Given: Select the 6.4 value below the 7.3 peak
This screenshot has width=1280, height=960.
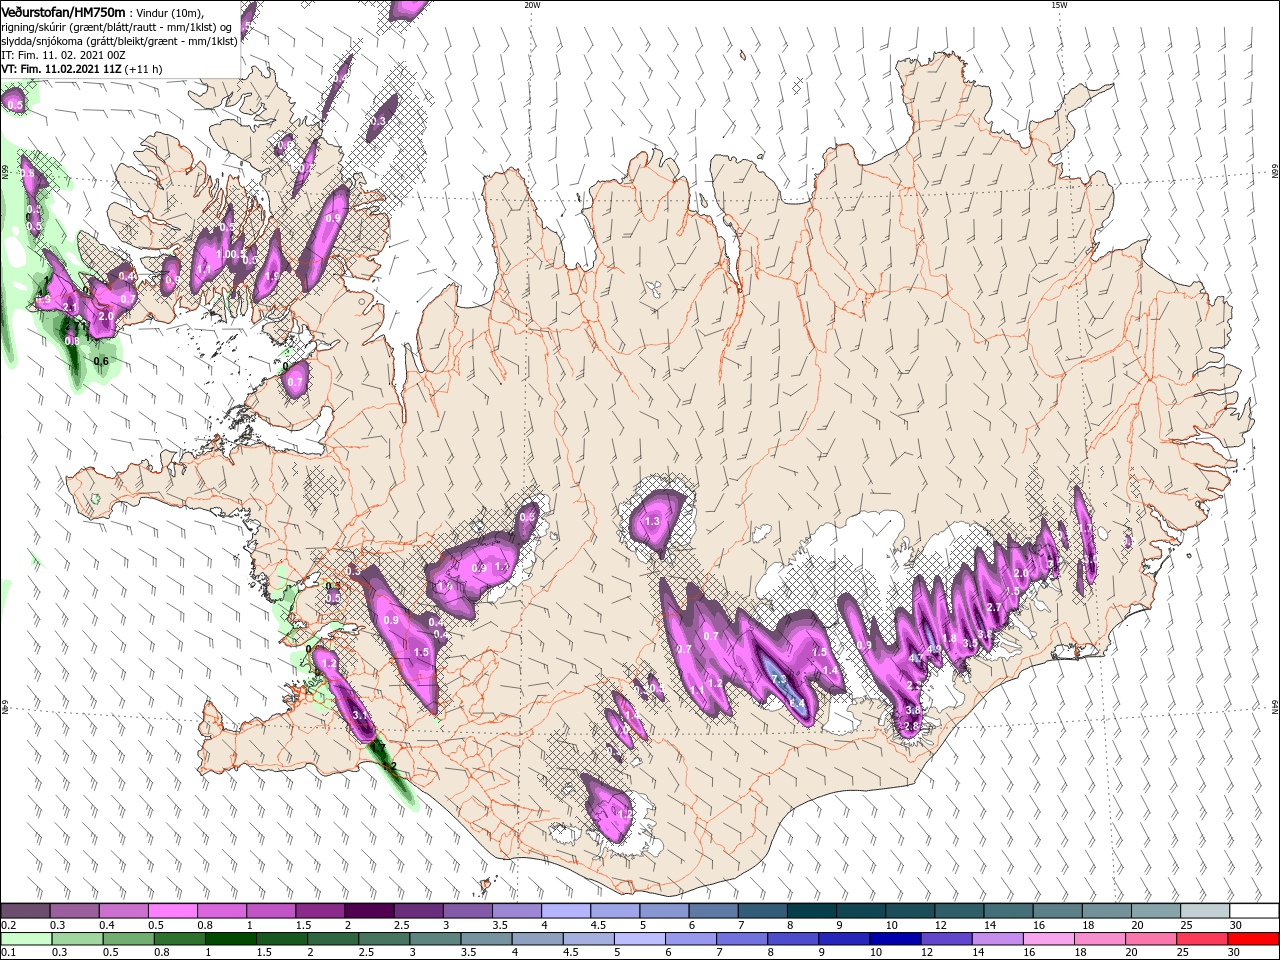Looking at the screenshot, I should (x=797, y=703).
